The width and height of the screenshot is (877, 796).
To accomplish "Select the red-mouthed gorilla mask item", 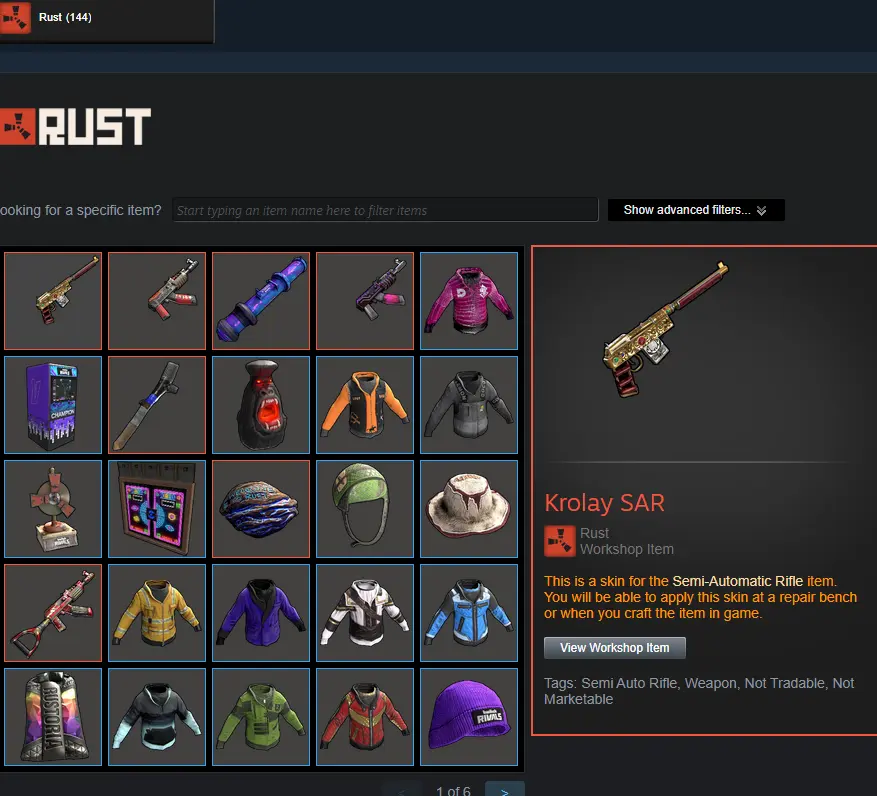I will 261,405.
